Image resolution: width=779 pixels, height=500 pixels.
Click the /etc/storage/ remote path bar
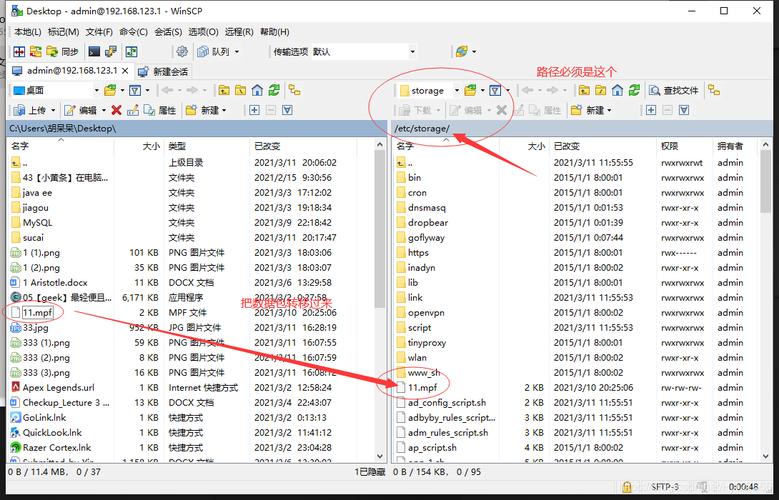pos(582,128)
